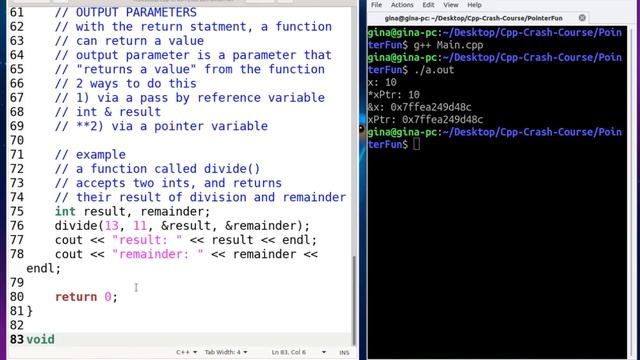Viewport: 640px width, 360px height.
Task: Click the '**2) via a pointer variable' line
Action: (161, 126)
